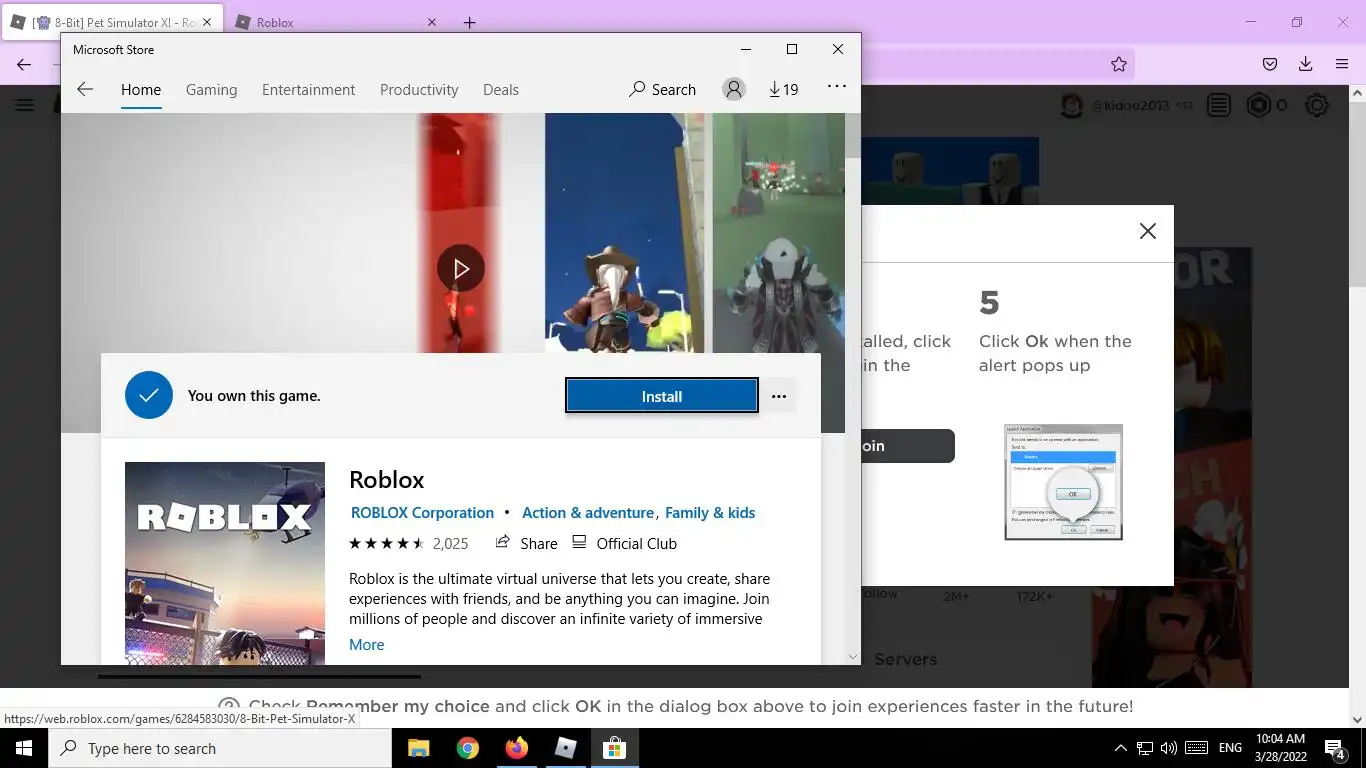Click the Store scrollbar down arrow

[853, 657]
